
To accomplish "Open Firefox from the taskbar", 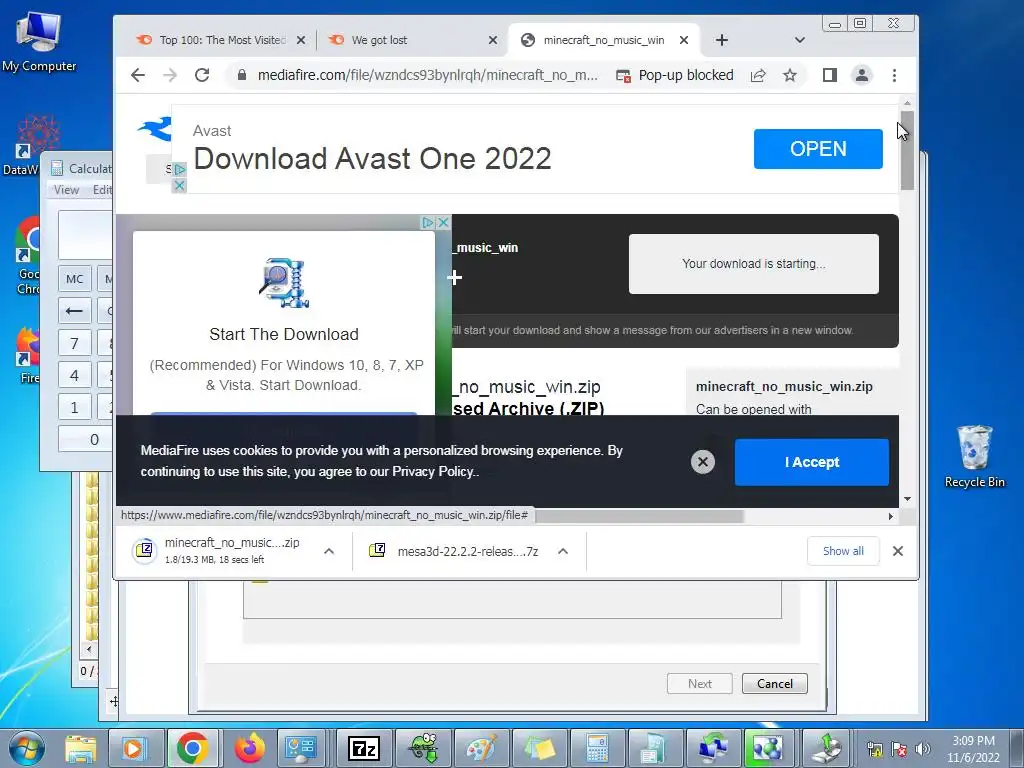I will coord(249,748).
